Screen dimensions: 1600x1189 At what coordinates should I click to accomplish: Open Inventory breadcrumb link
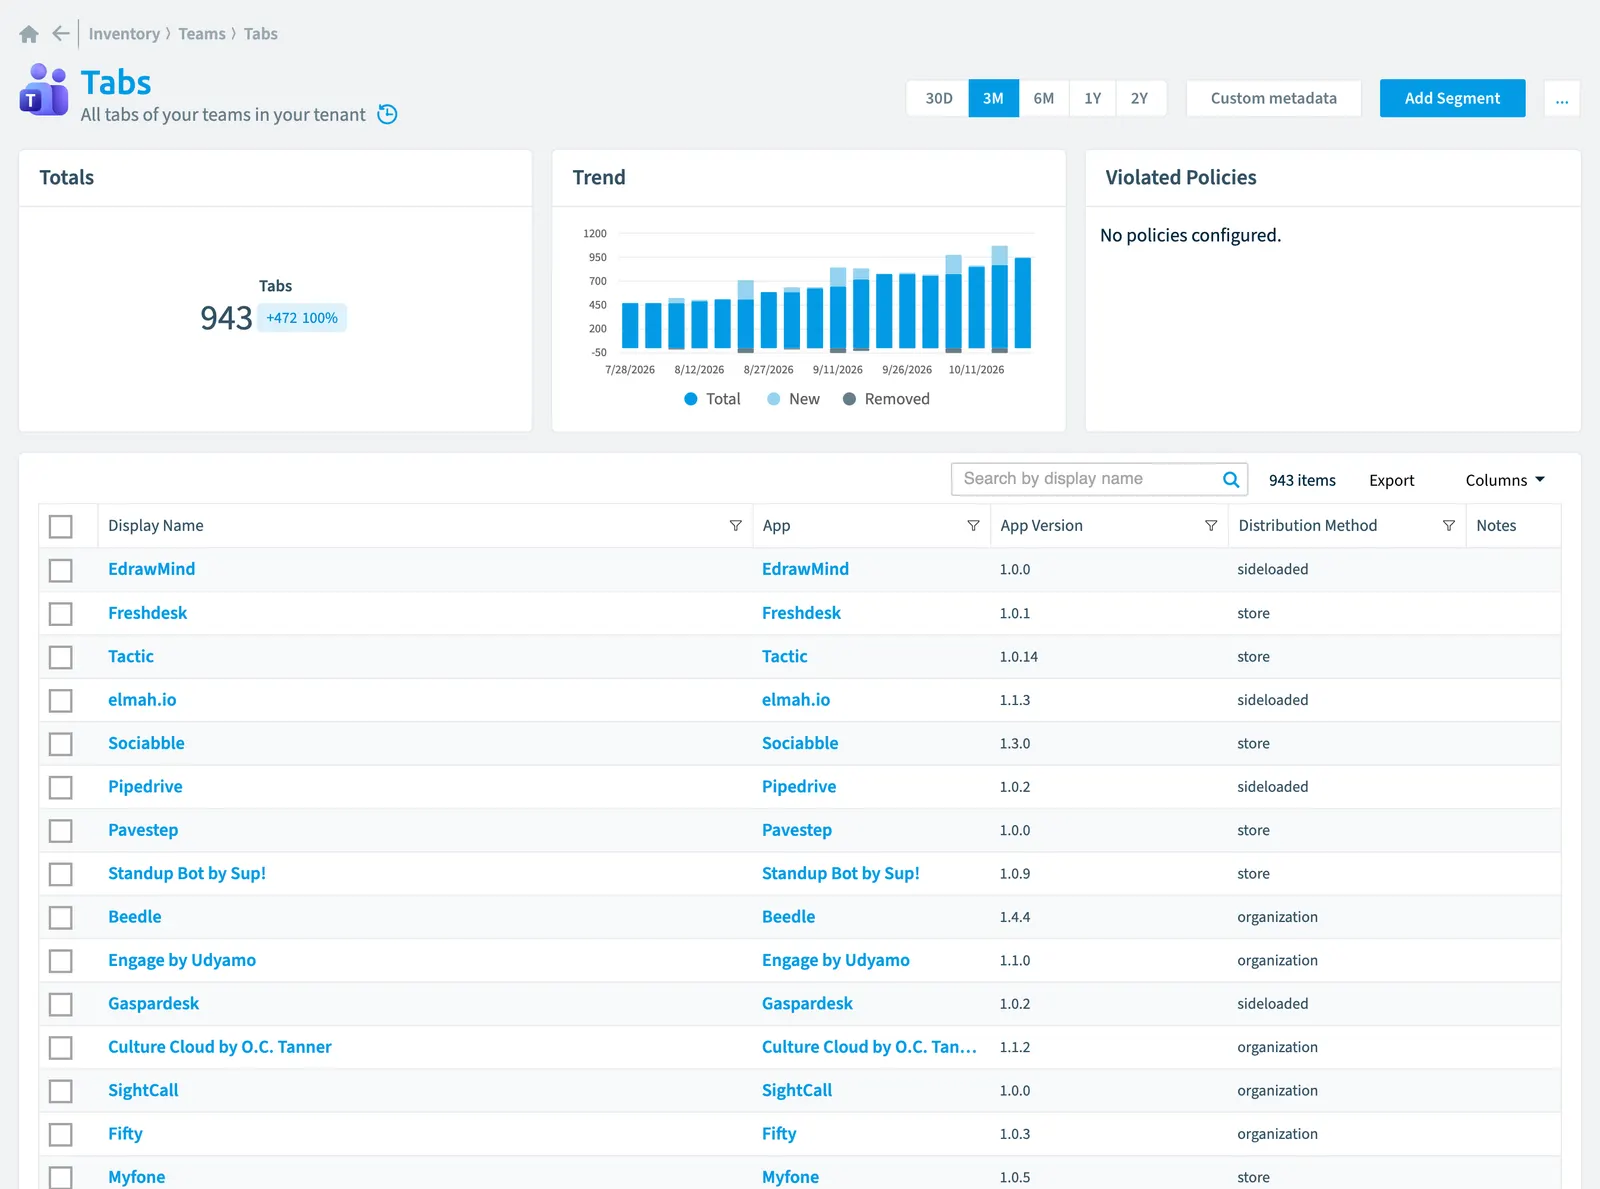(x=124, y=34)
